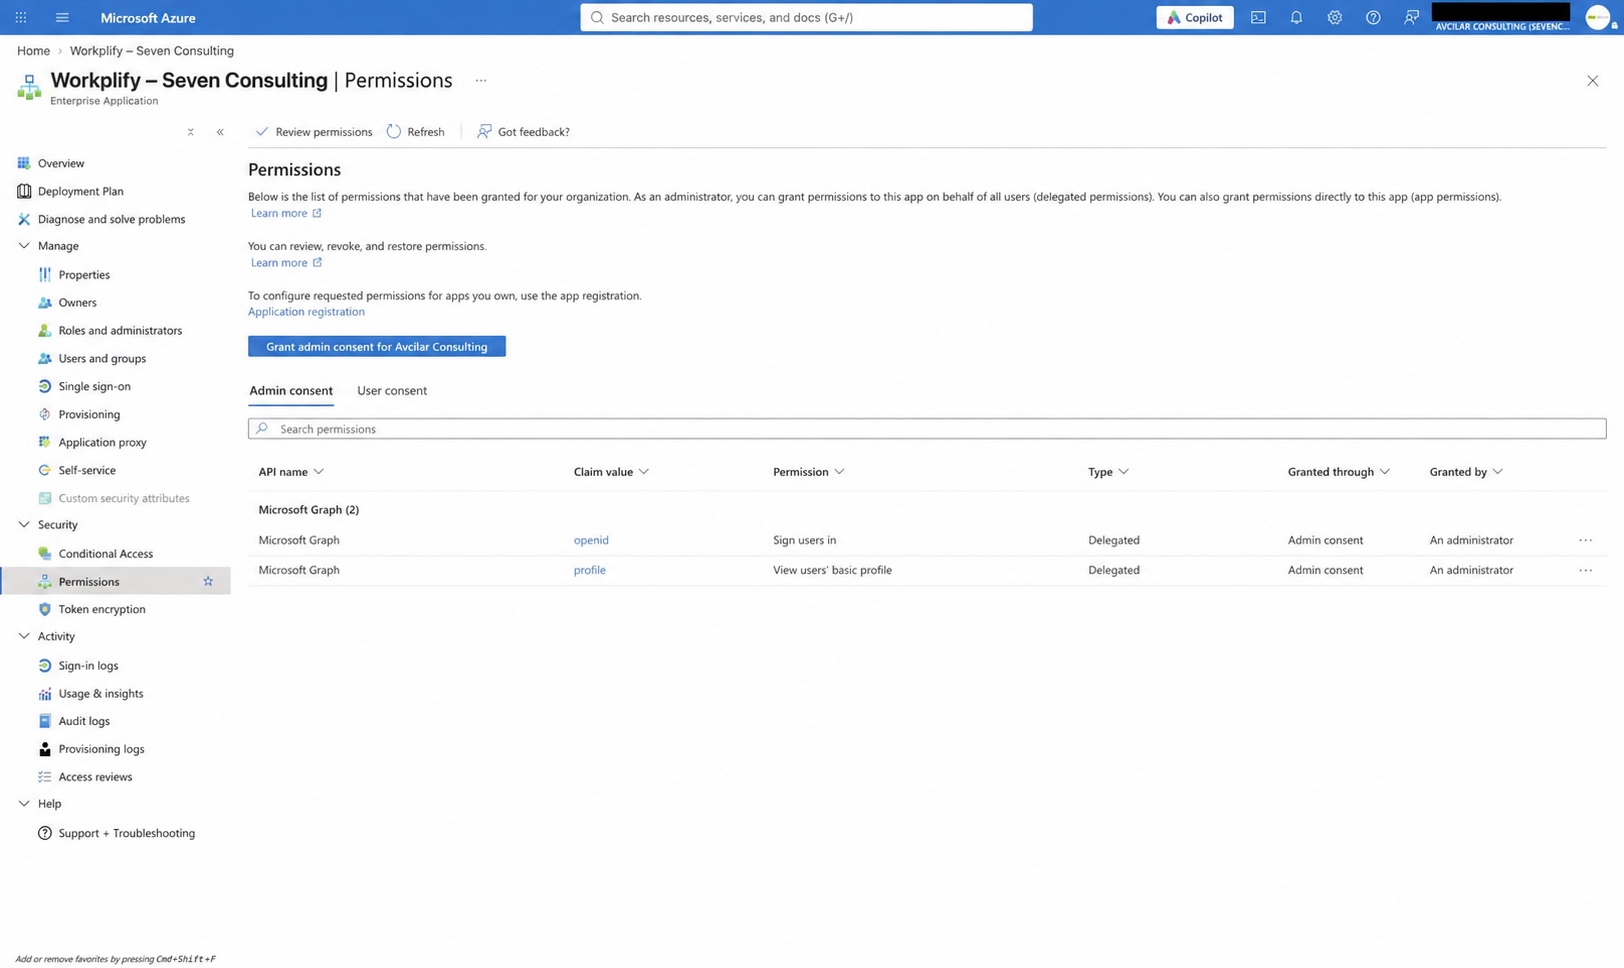Launch Copilot from the header
This screenshot has height=968, width=1624.
(1195, 17)
